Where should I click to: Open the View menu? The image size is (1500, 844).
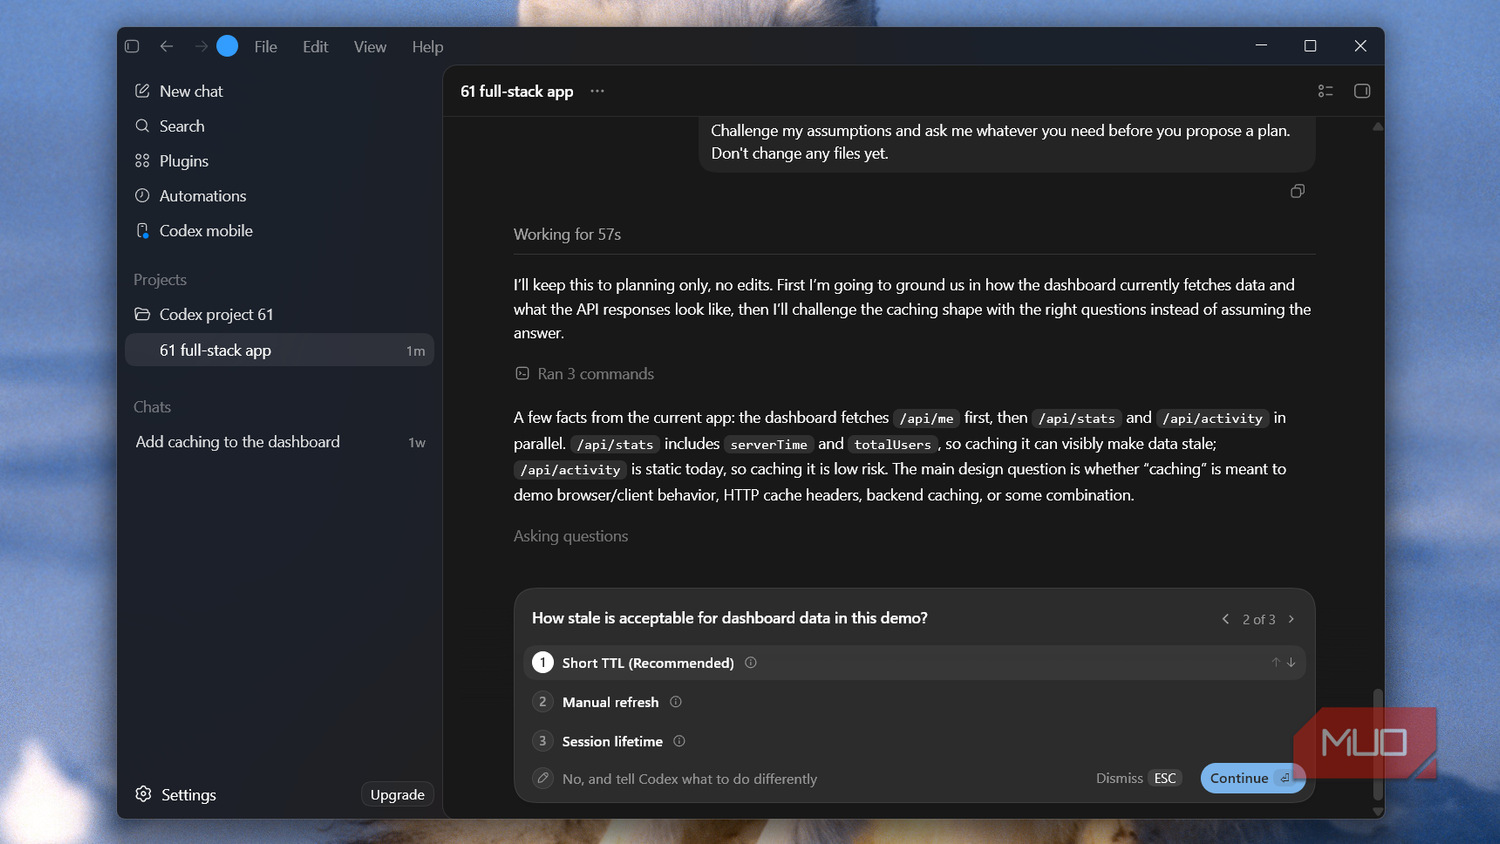tap(370, 47)
